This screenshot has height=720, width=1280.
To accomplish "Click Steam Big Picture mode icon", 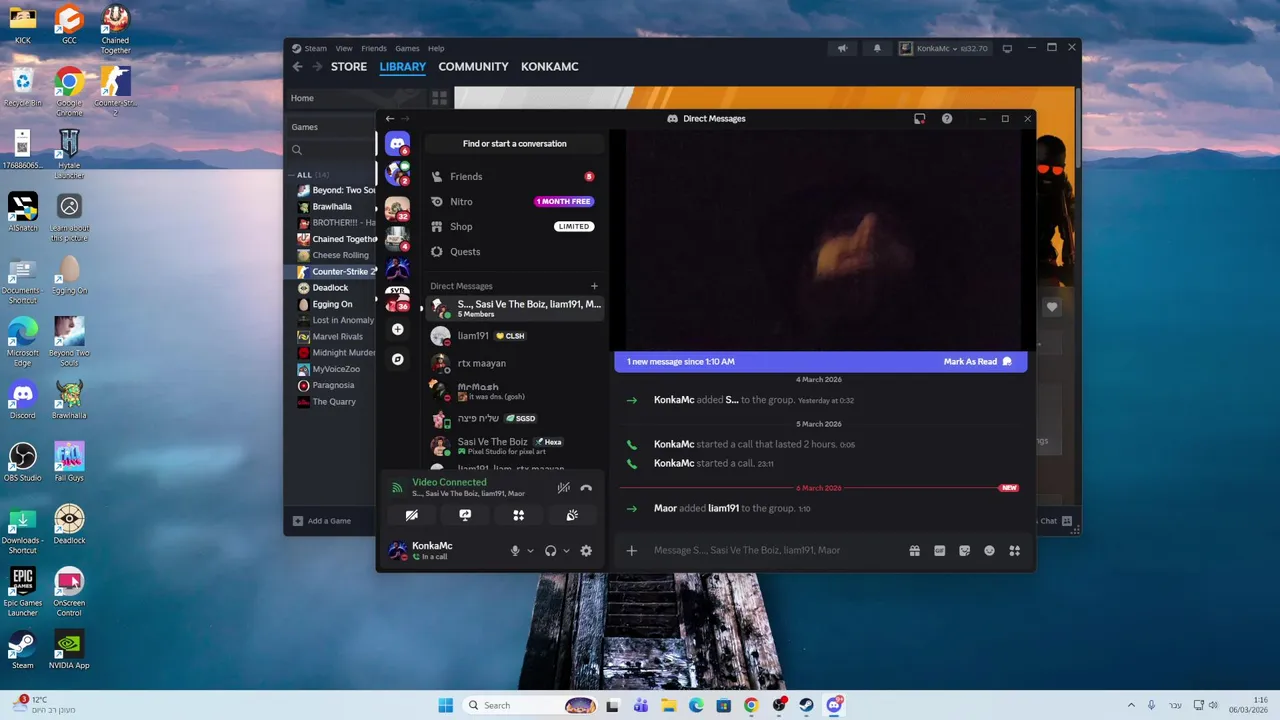I will point(1007,48).
